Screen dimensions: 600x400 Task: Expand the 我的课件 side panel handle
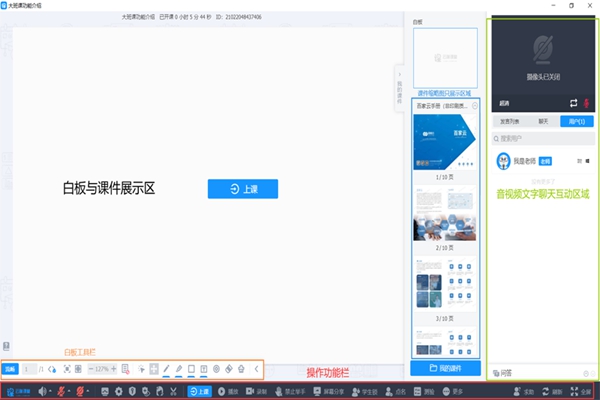[x=401, y=85]
